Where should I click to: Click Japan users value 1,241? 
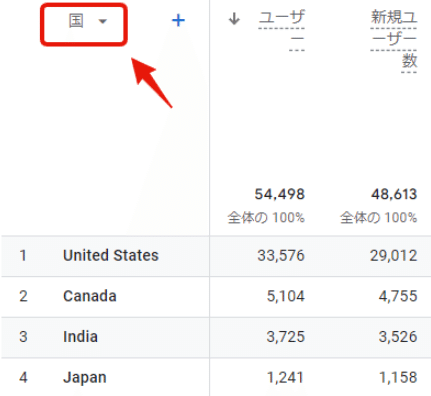[x=286, y=378]
